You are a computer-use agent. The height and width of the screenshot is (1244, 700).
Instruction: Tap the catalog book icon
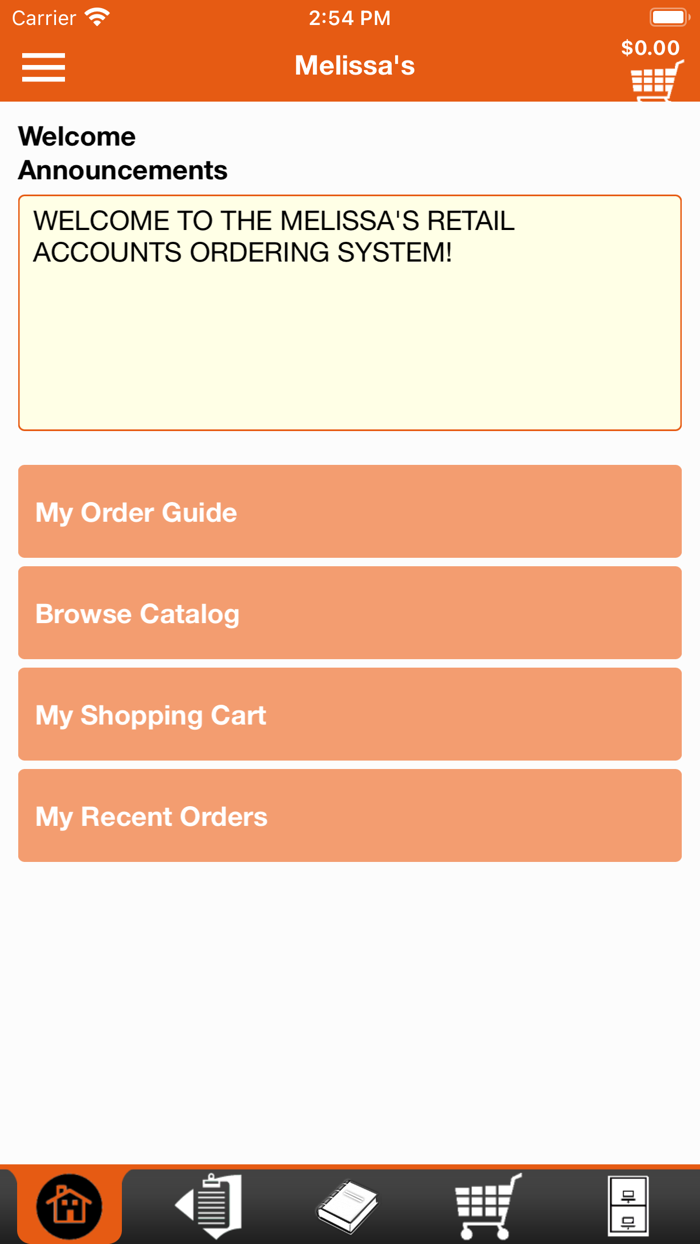347,1205
